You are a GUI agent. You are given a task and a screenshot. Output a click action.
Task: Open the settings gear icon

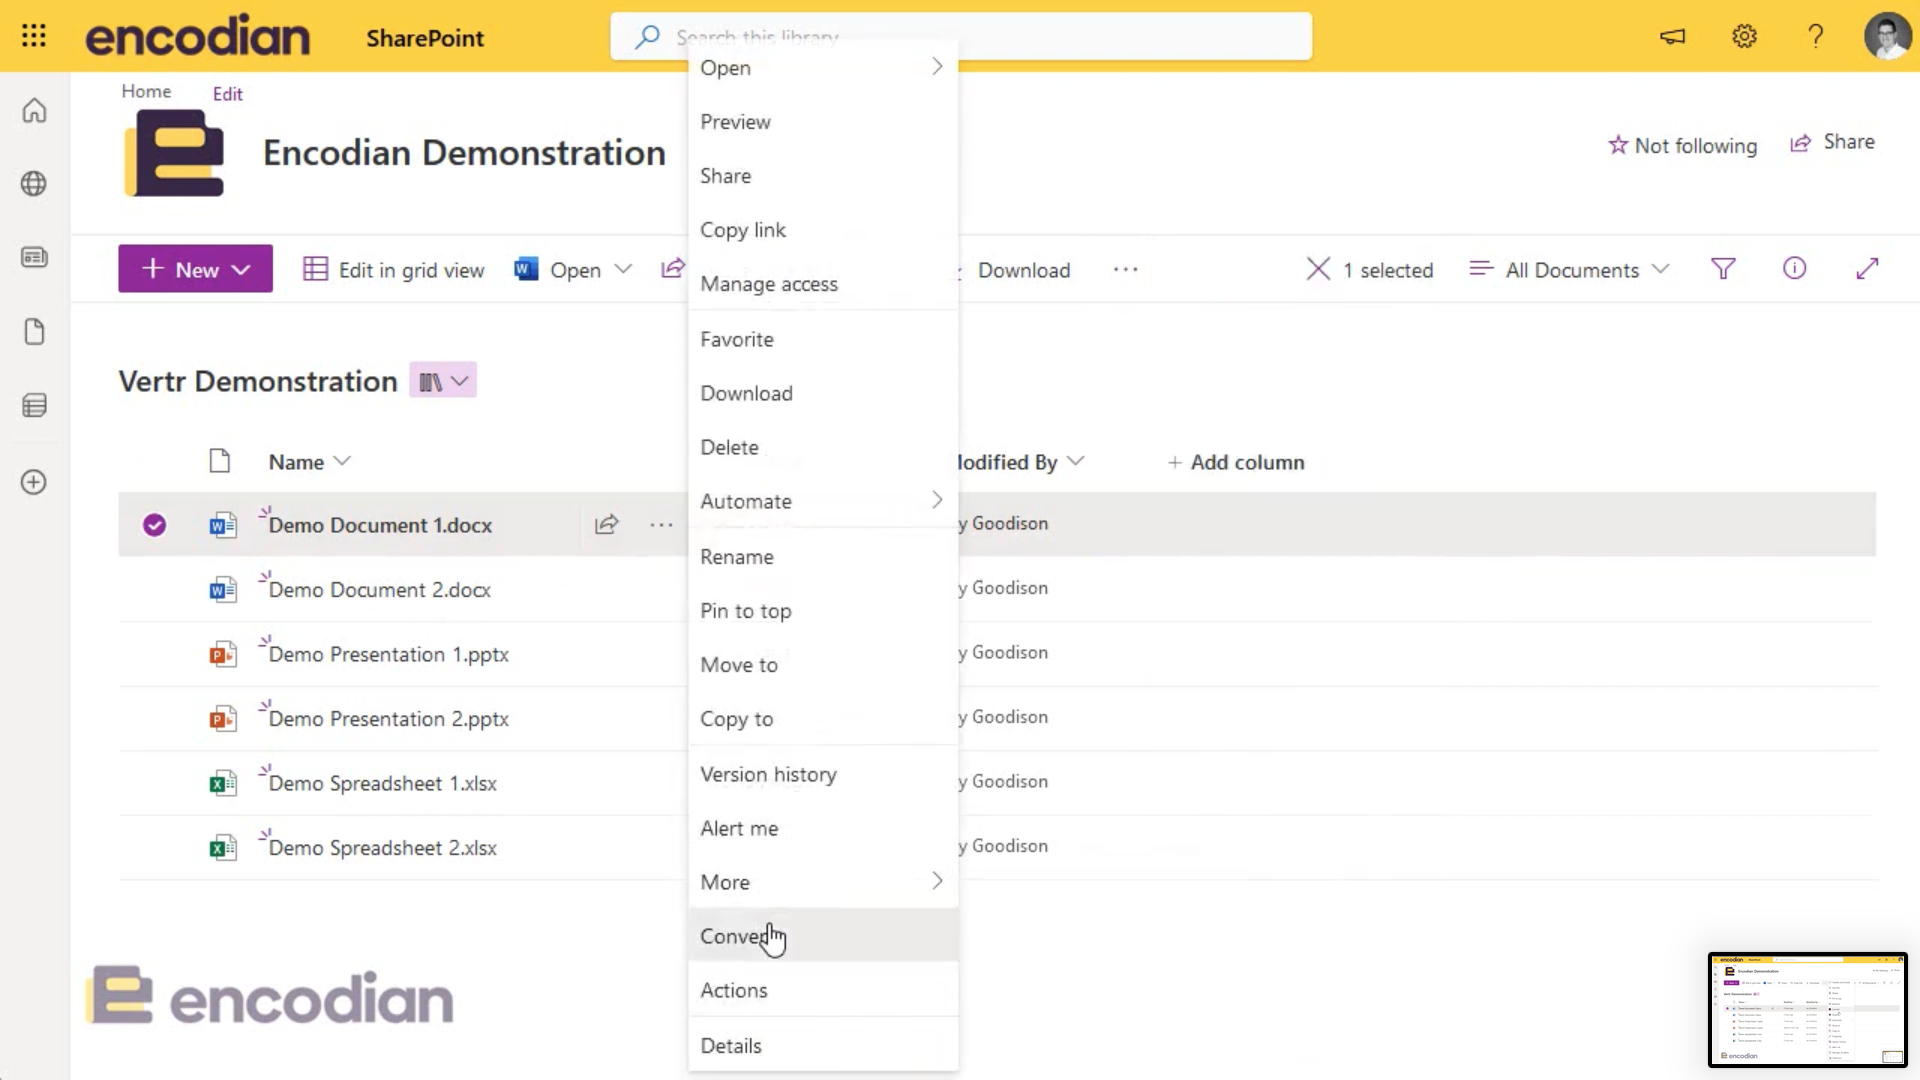coord(1744,37)
